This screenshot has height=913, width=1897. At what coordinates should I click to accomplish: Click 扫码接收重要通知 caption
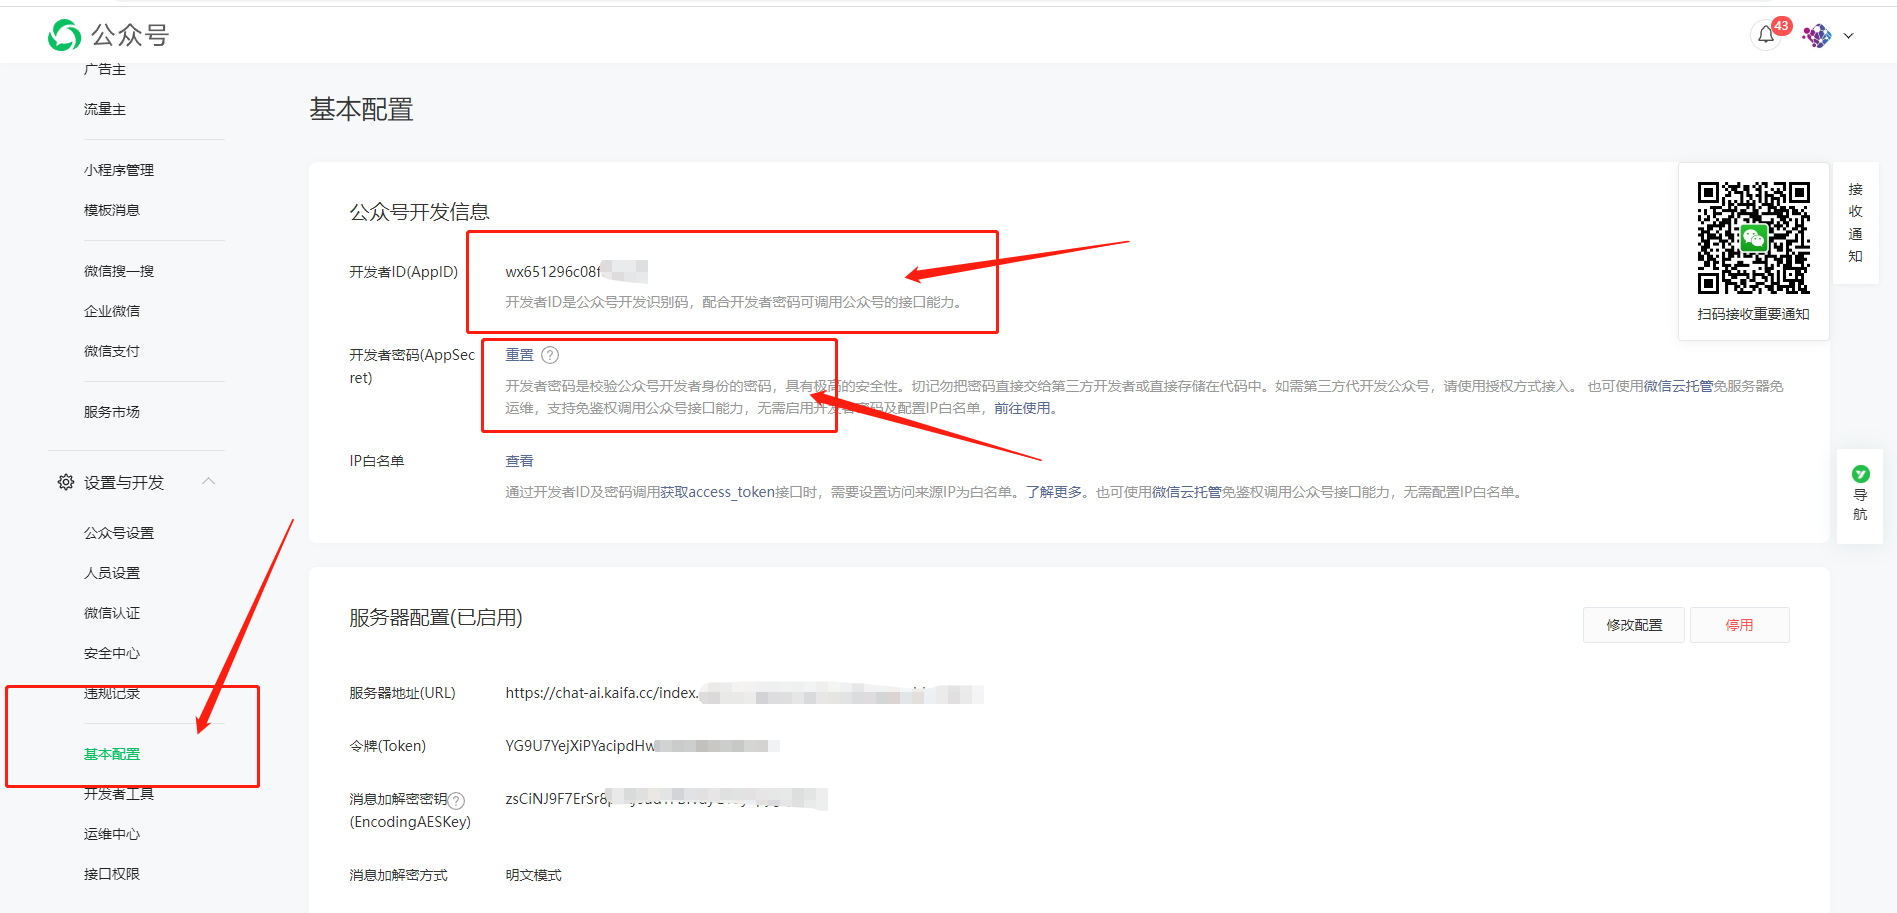coord(1753,314)
